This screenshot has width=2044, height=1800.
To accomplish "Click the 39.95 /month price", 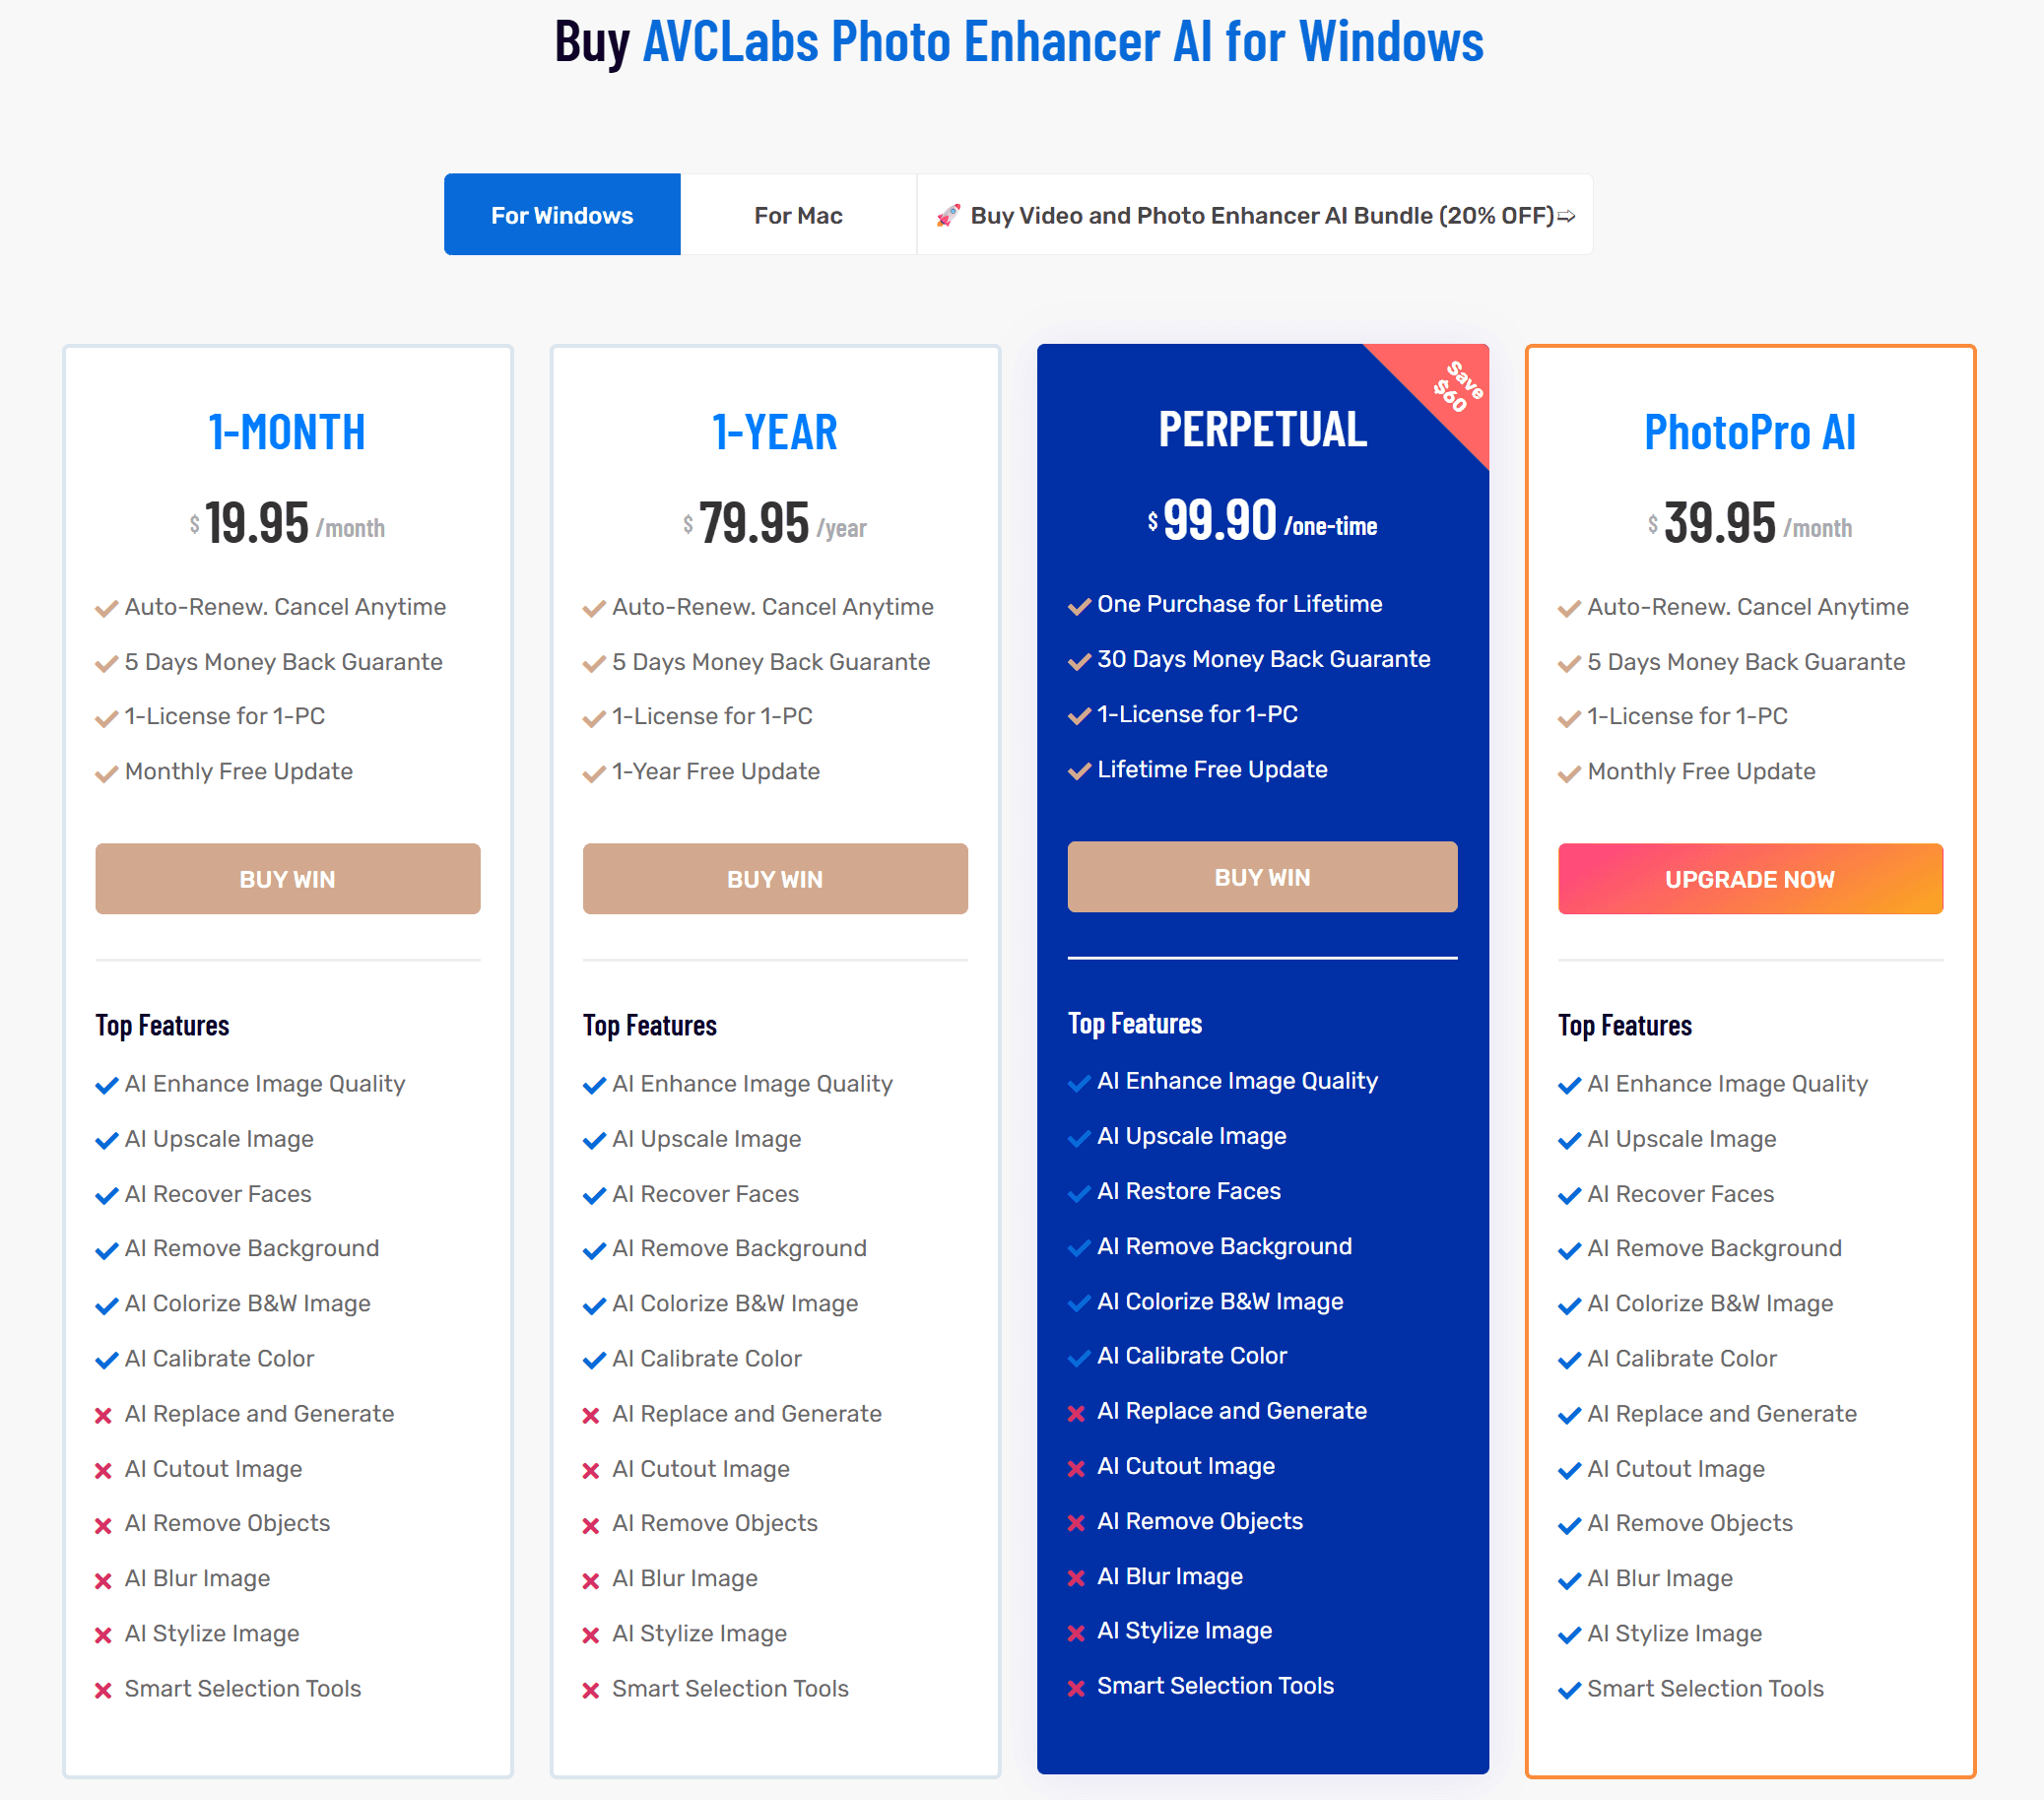I will 1750,523.
